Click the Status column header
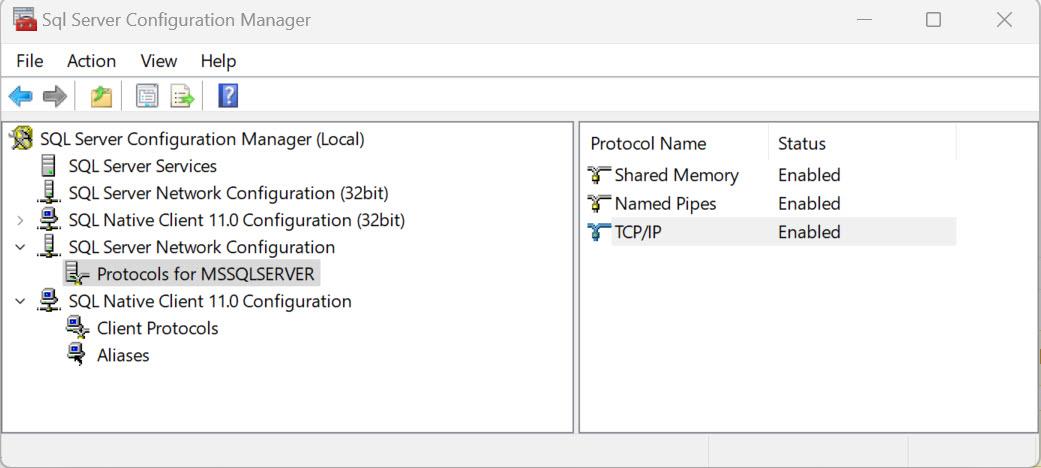This screenshot has width=1041, height=468. click(x=802, y=144)
